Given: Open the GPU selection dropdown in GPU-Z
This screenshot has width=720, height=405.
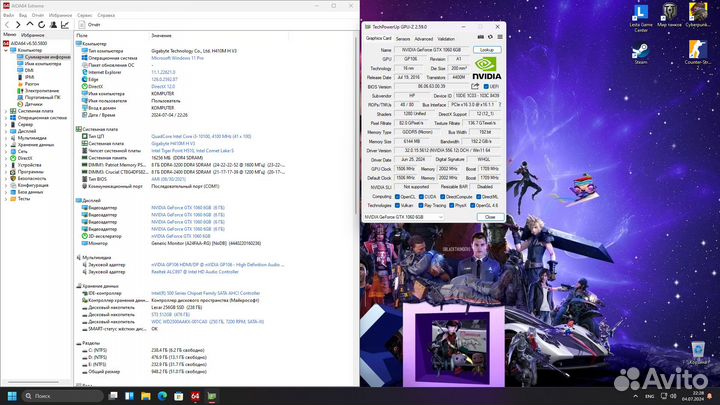Looking at the screenshot, I should pos(403,217).
